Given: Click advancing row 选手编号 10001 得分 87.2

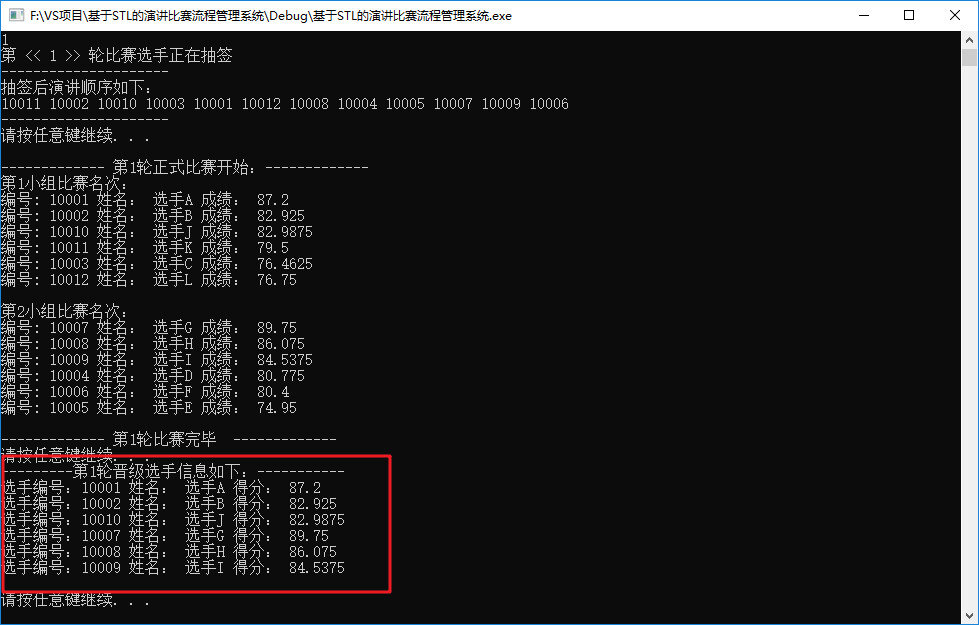Looking at the screenshot, I should point(161,488).
